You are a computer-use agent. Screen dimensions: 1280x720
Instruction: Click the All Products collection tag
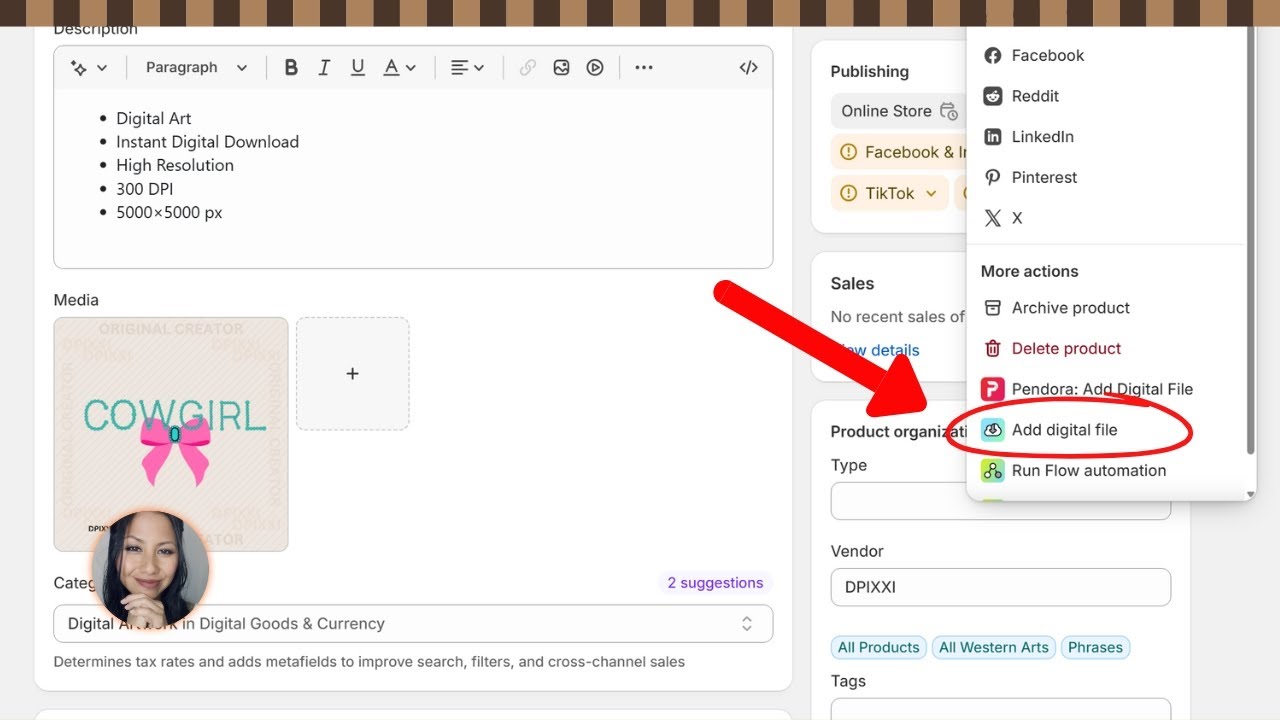pyautogui.click(x=878, y=647)
